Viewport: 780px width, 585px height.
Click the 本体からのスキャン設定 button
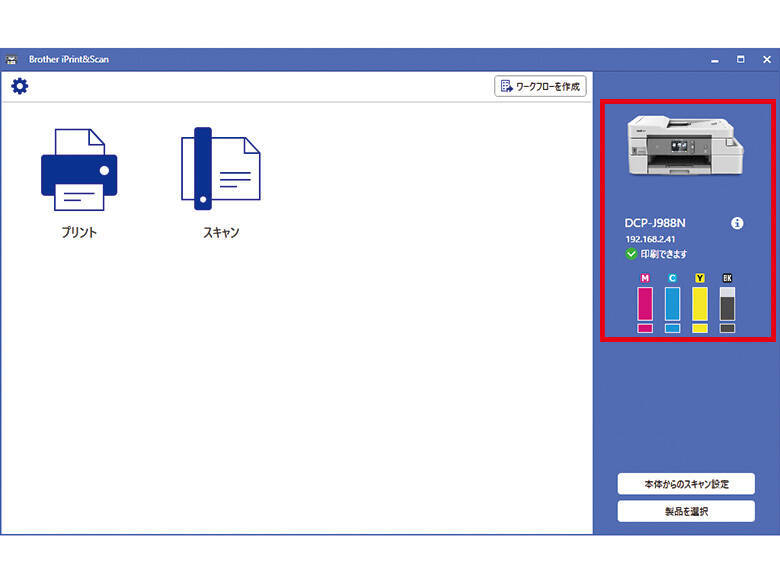(x=686, y=484)
